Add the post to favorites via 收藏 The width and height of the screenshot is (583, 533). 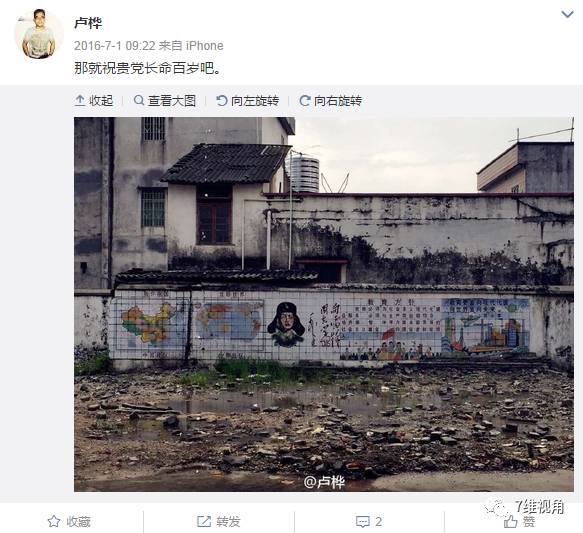(x=79, y=521)
